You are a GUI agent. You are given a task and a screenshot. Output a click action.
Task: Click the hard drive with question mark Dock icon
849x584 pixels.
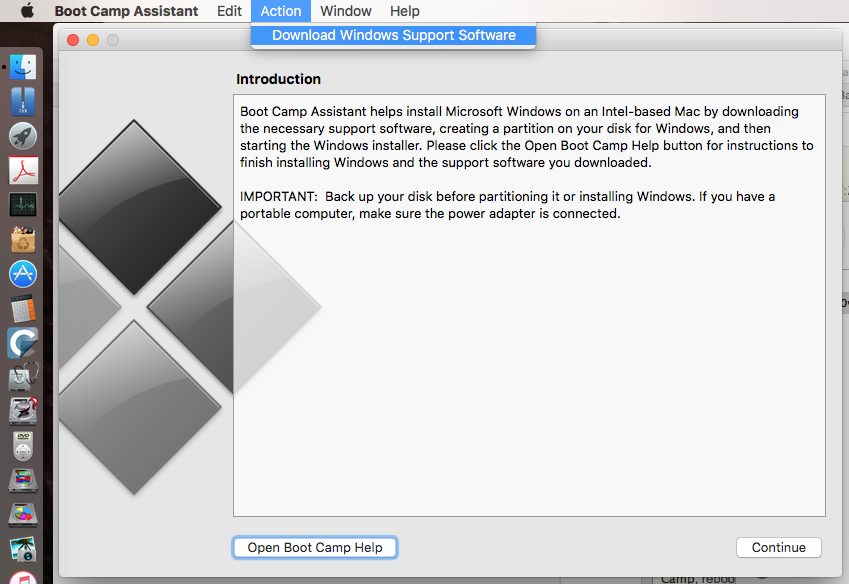coord(23,411)
